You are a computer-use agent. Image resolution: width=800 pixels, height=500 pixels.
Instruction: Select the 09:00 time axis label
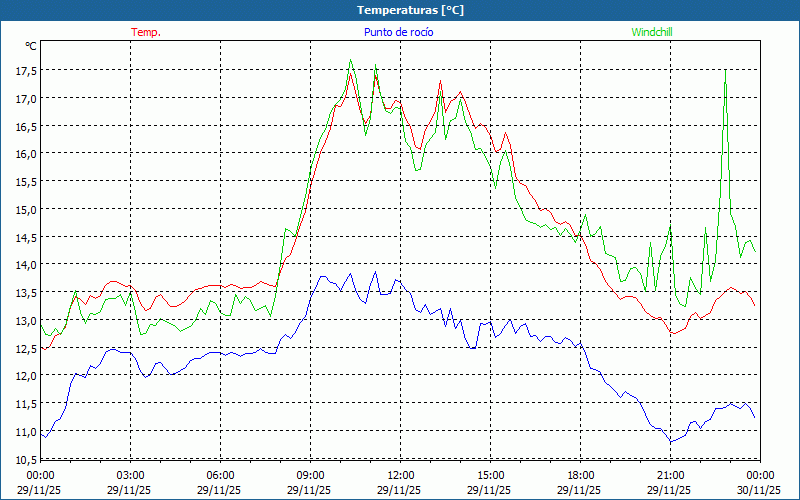[x=310, y=475]
